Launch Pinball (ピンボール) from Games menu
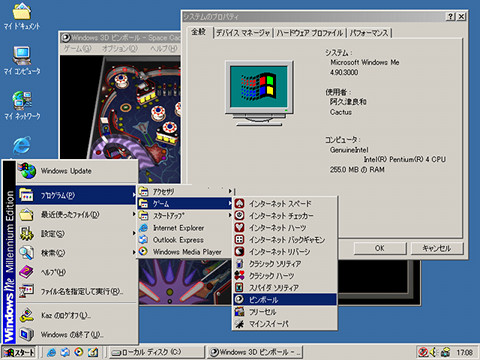This screenshot has height=360, width=480. (285, 299)
